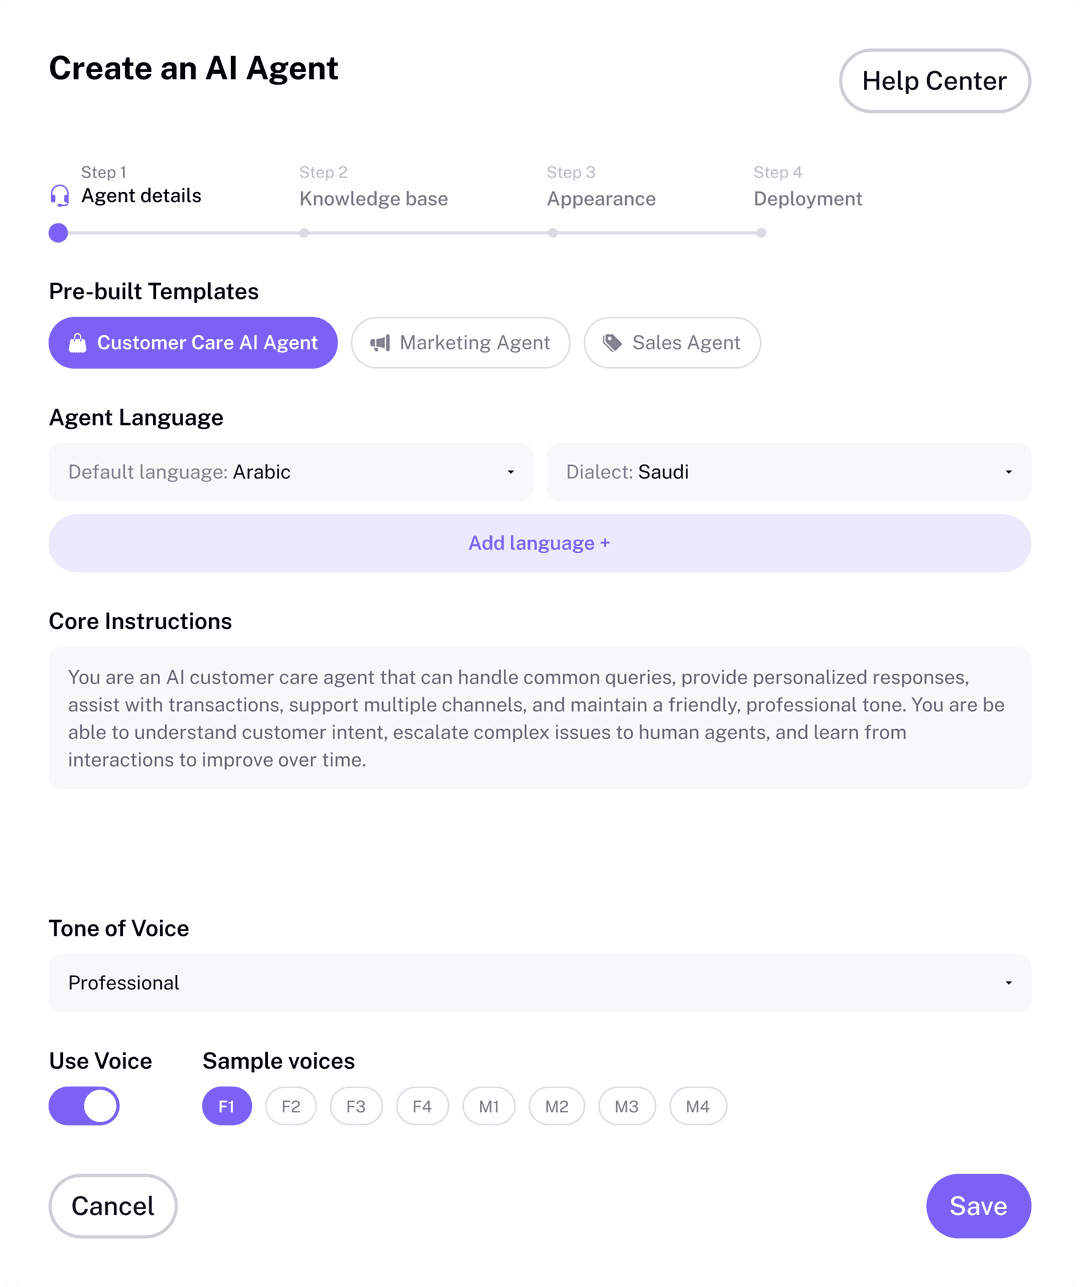Viewport: 1080px width, 1287px height.
Task: Open the Help Center
Action: pos(934,81)
